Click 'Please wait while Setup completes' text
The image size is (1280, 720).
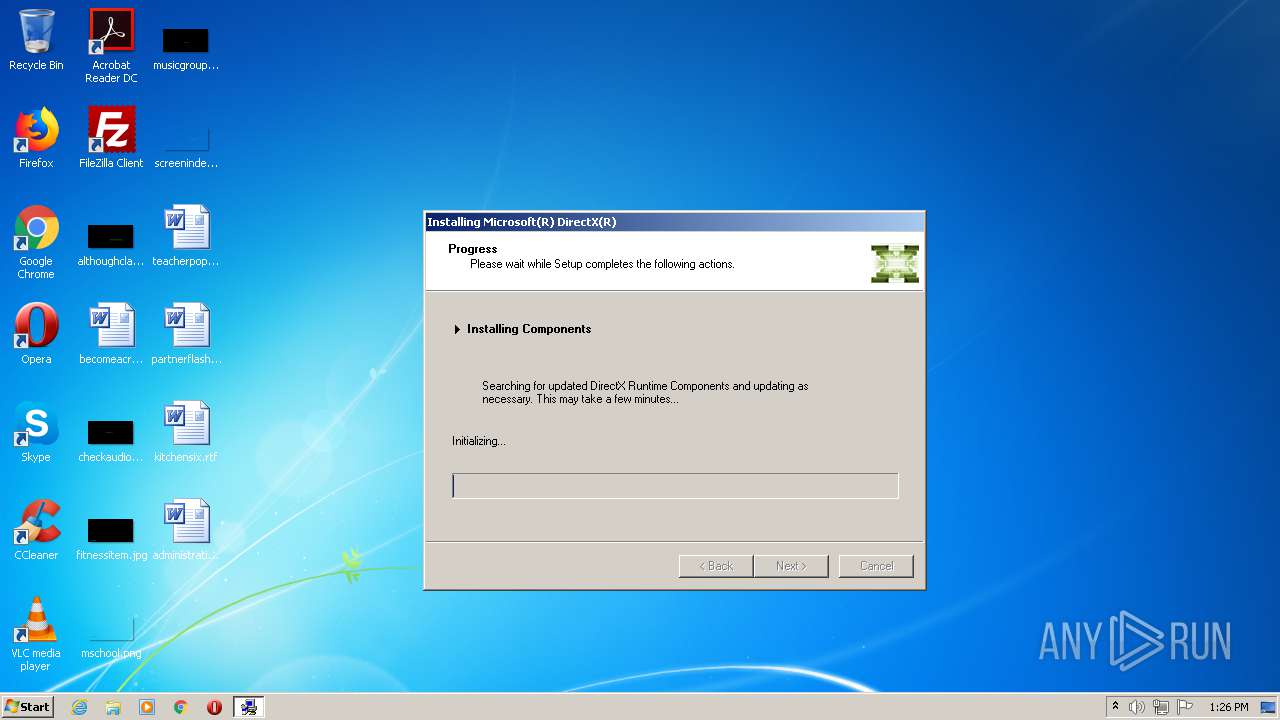pos(602,264)
